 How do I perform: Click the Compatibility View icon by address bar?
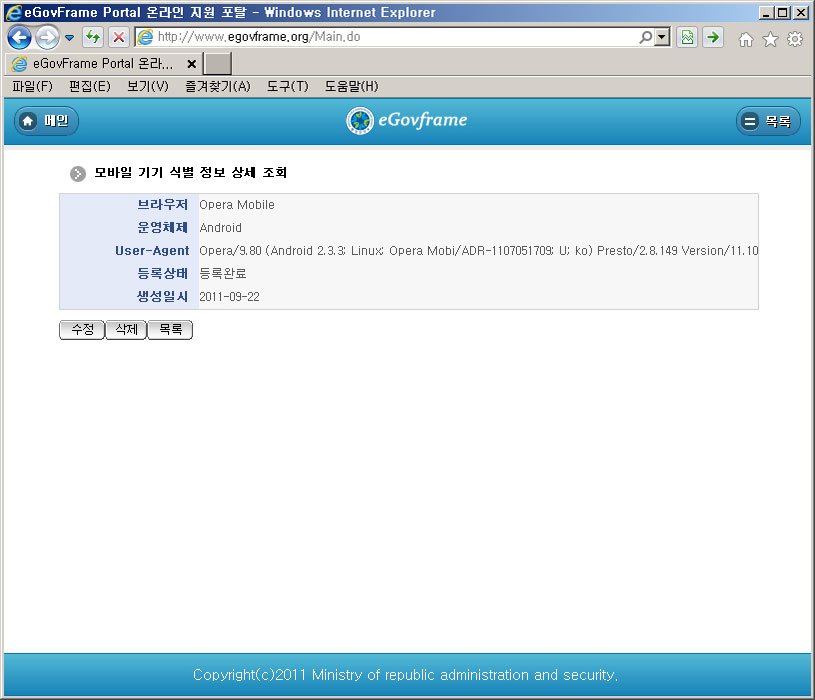687,38
